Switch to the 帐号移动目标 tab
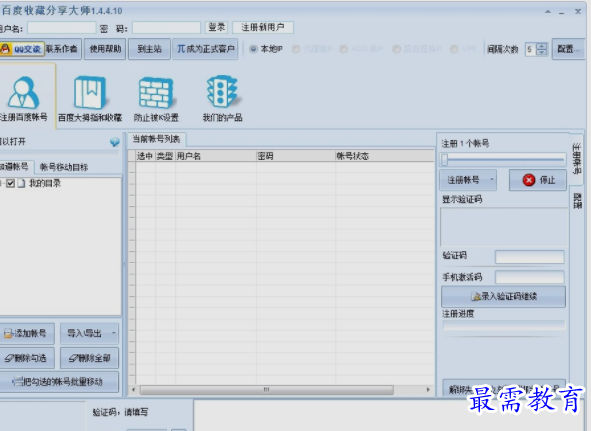The width and height of the screenshot is (591, 431). point(64,167)
